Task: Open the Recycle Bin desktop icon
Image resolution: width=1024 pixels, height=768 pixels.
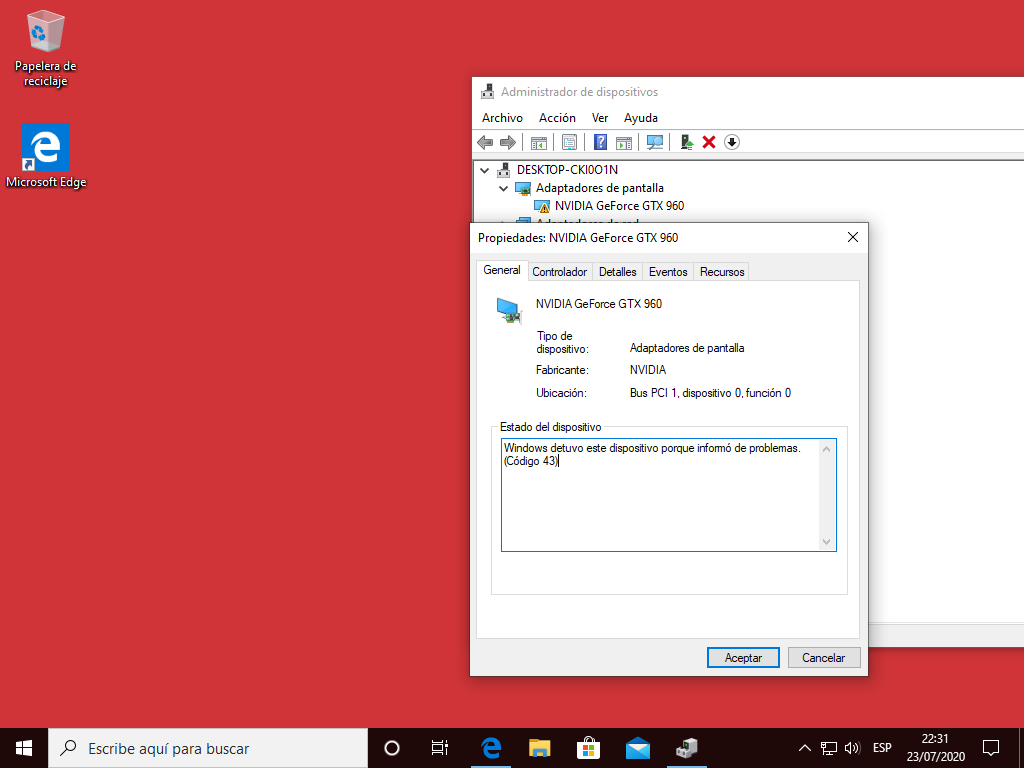Action: [46, 48]
